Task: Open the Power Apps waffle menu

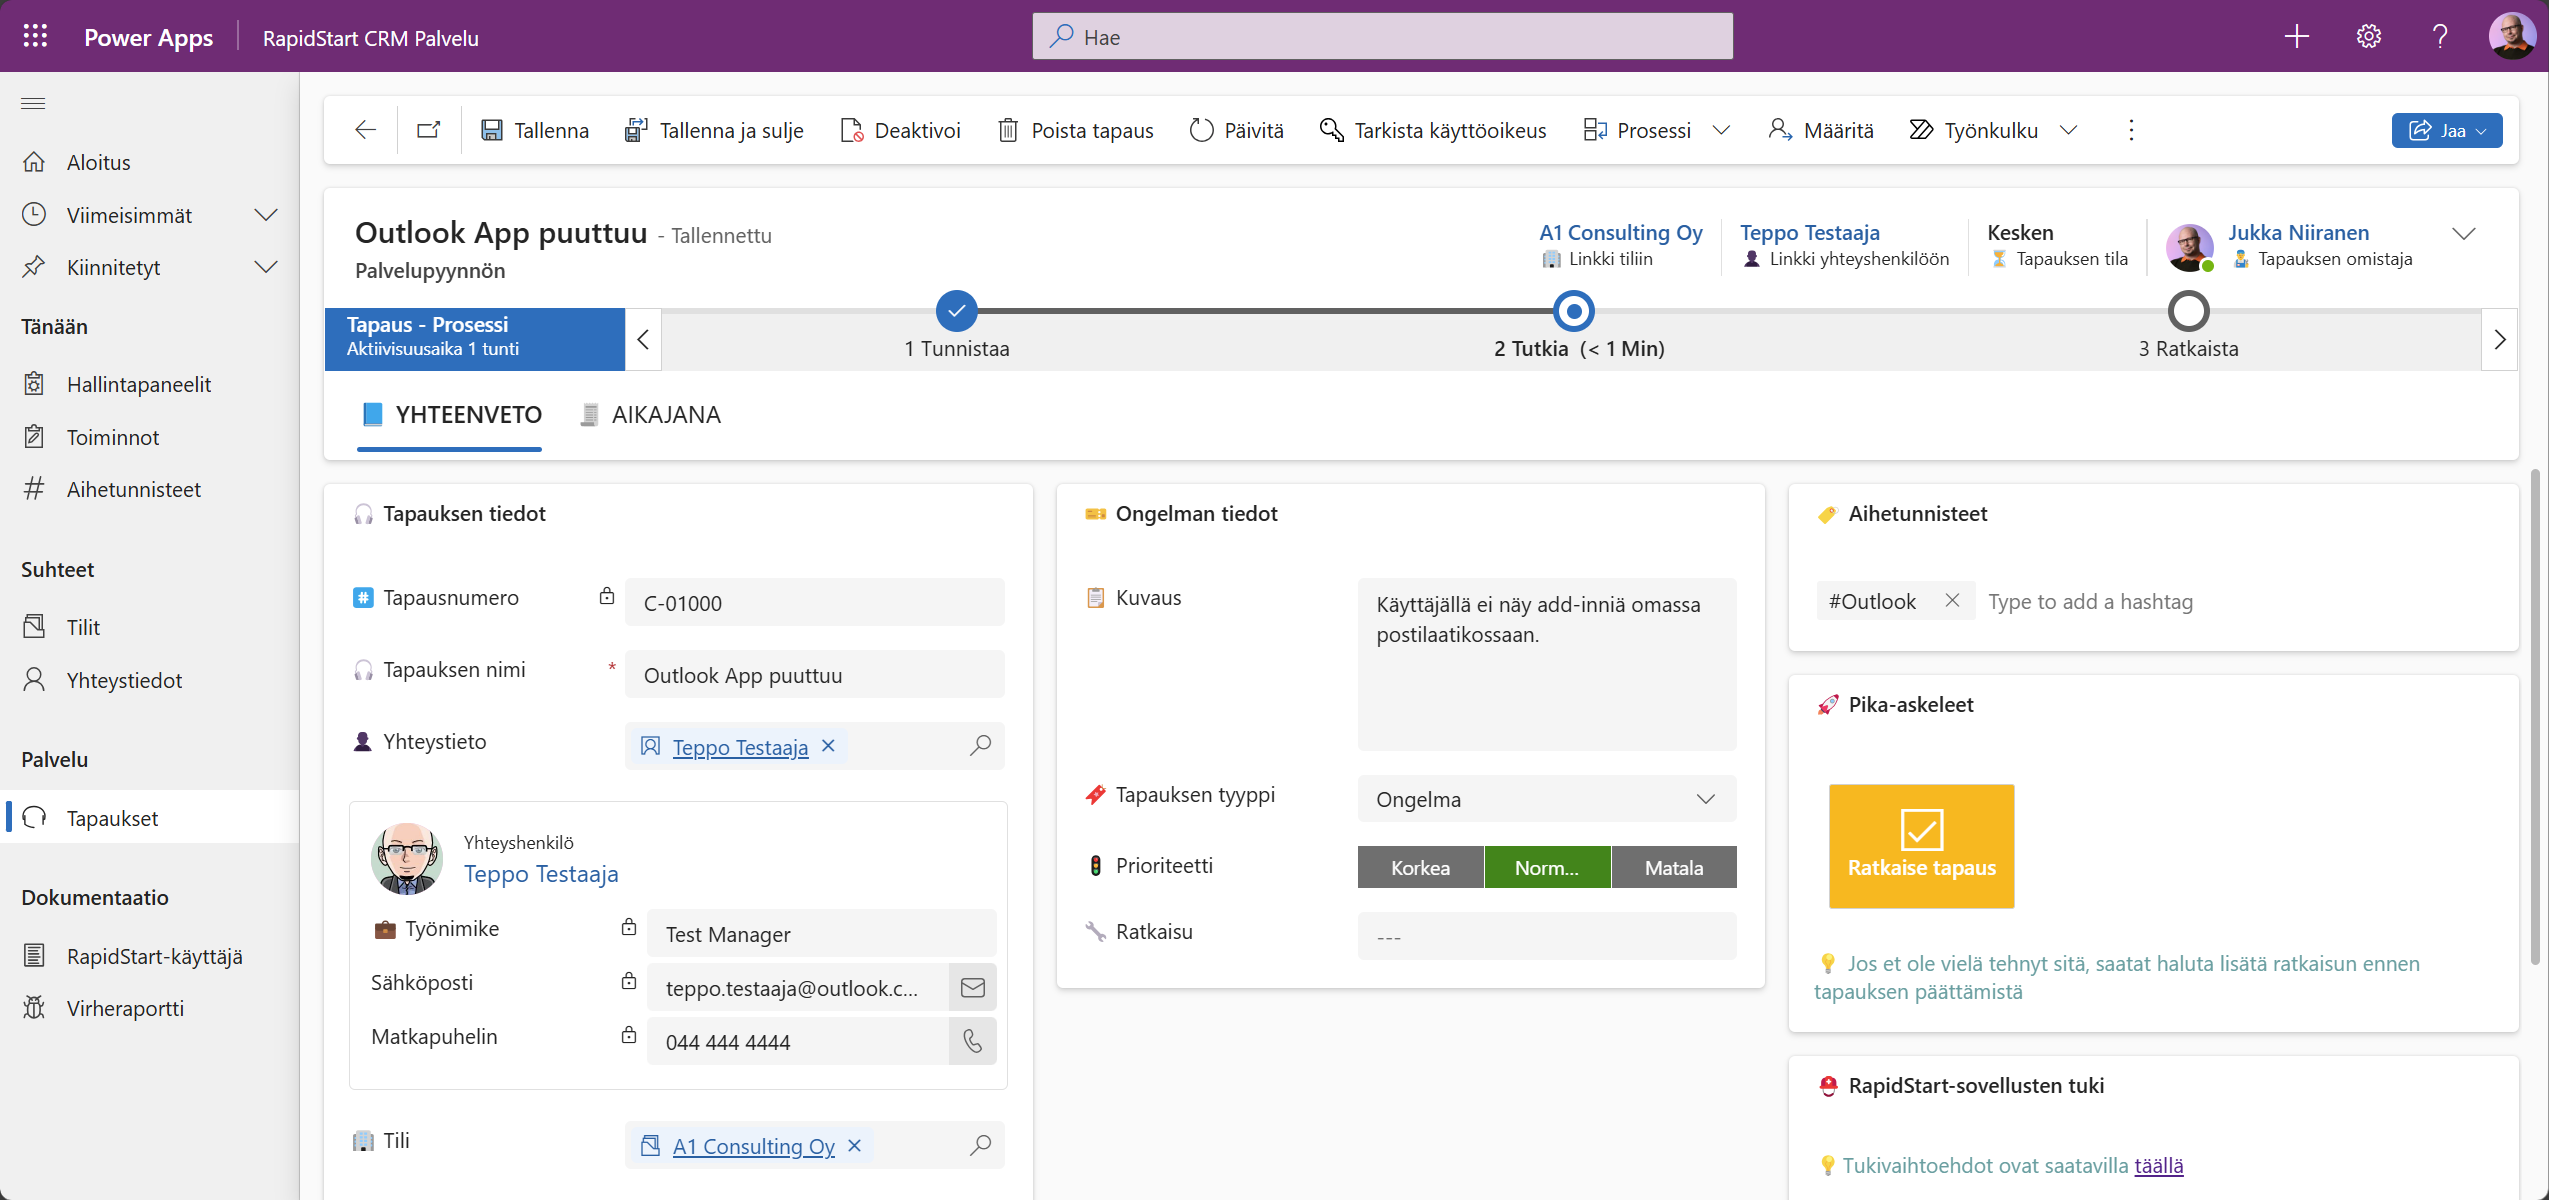Action: (x=33, y=36)
